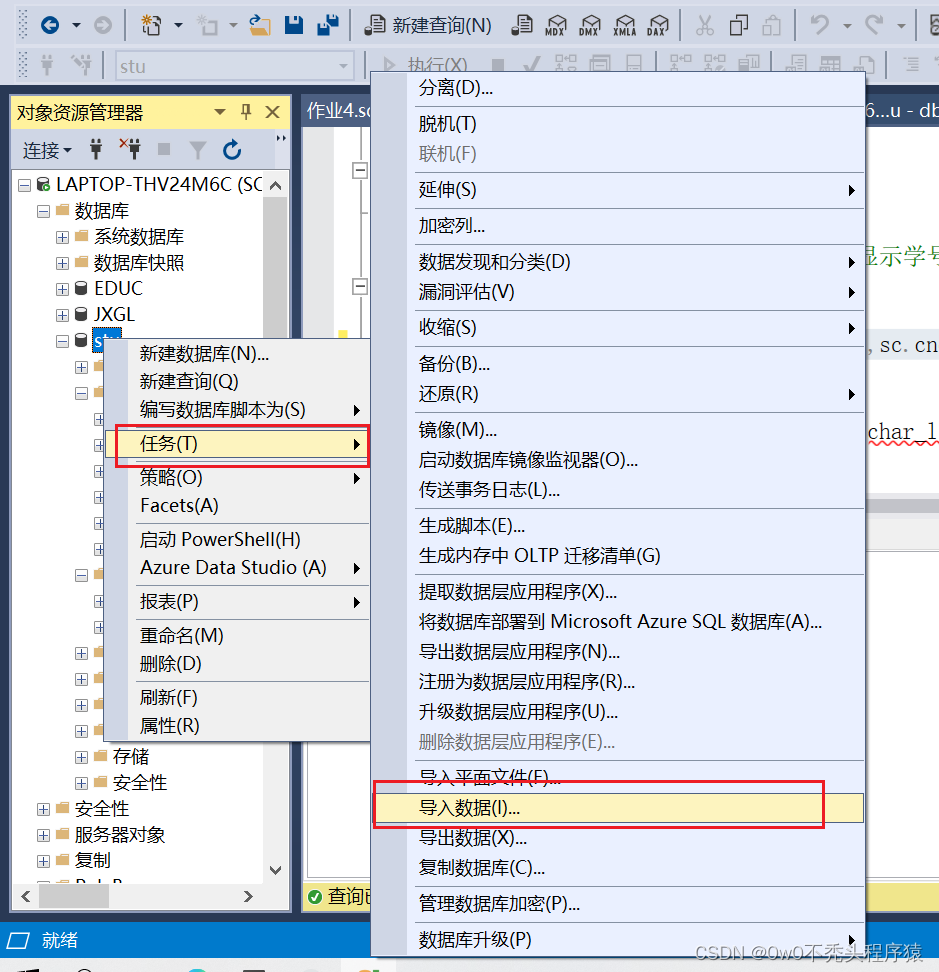Click the pin icon of Object Explorer panel

[x=246, y=112]
